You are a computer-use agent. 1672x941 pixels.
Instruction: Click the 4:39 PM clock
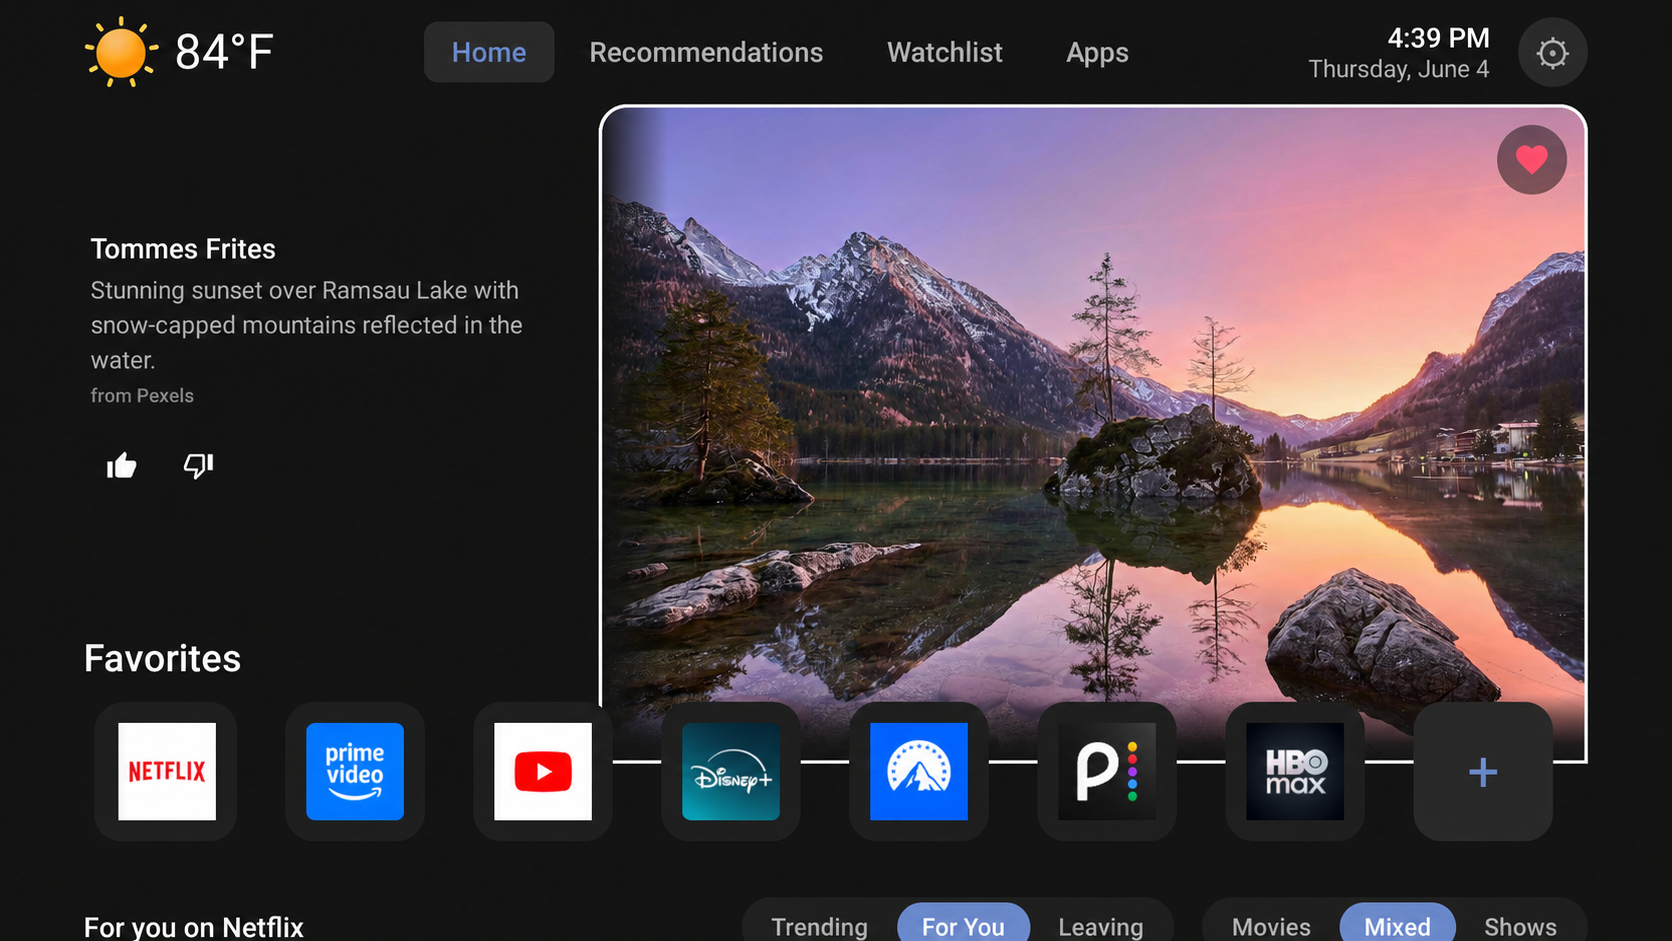(1438, 38)
